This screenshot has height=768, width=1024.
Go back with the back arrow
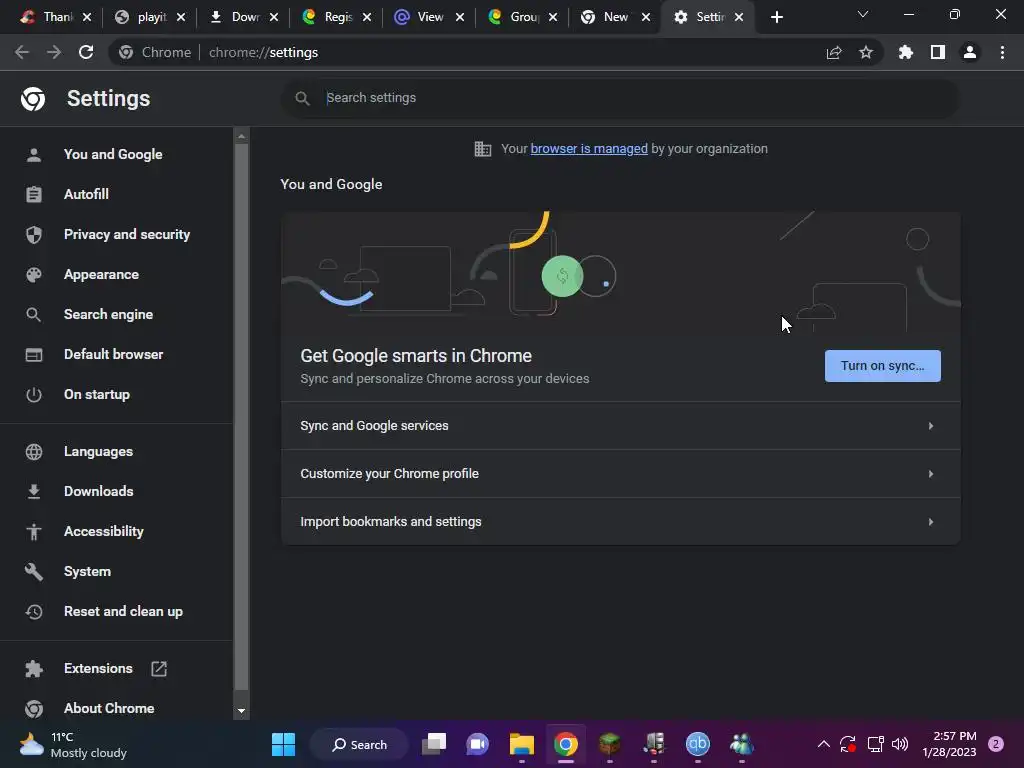22,52
